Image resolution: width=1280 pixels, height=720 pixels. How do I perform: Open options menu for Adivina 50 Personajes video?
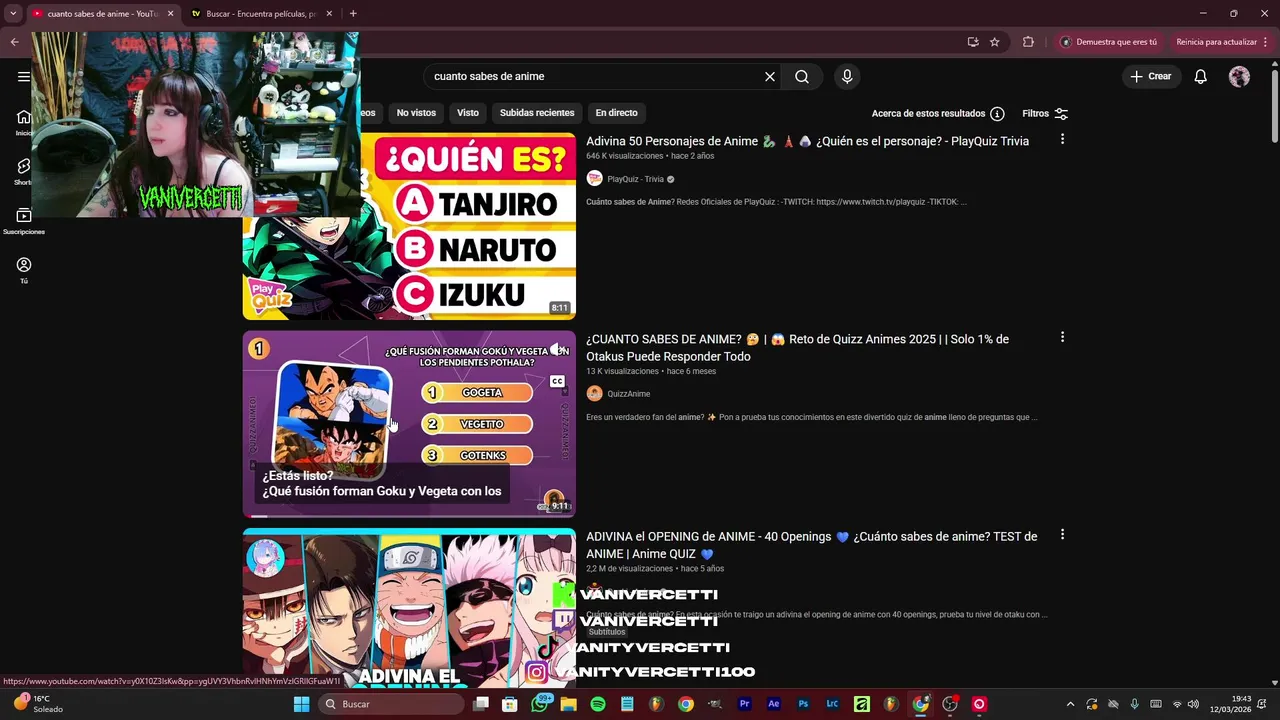1062,139
